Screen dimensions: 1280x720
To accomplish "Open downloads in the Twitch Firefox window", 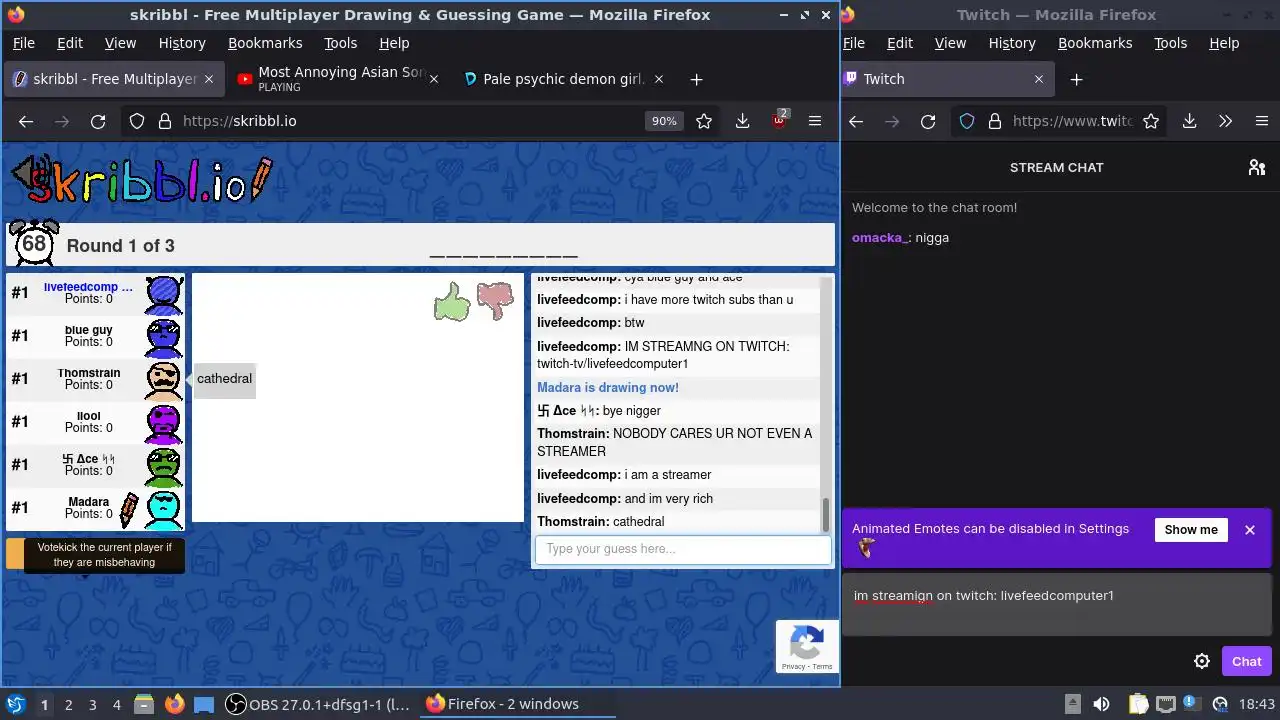I will (x=1189, y=121).
